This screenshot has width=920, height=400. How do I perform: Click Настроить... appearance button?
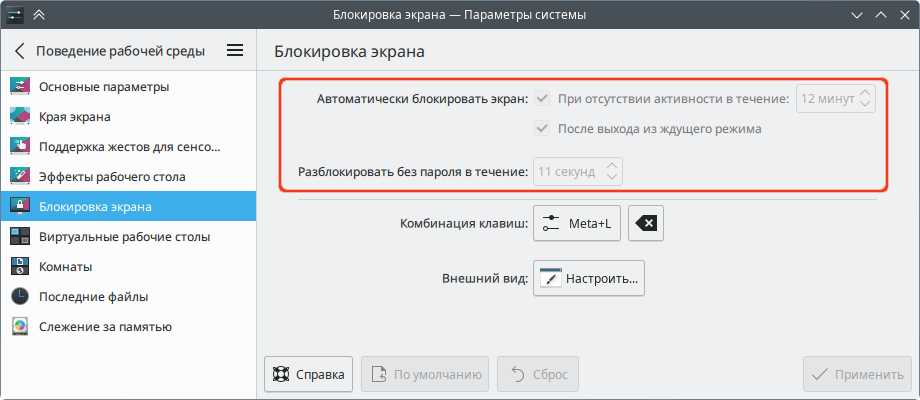click(x=588, y=278)
